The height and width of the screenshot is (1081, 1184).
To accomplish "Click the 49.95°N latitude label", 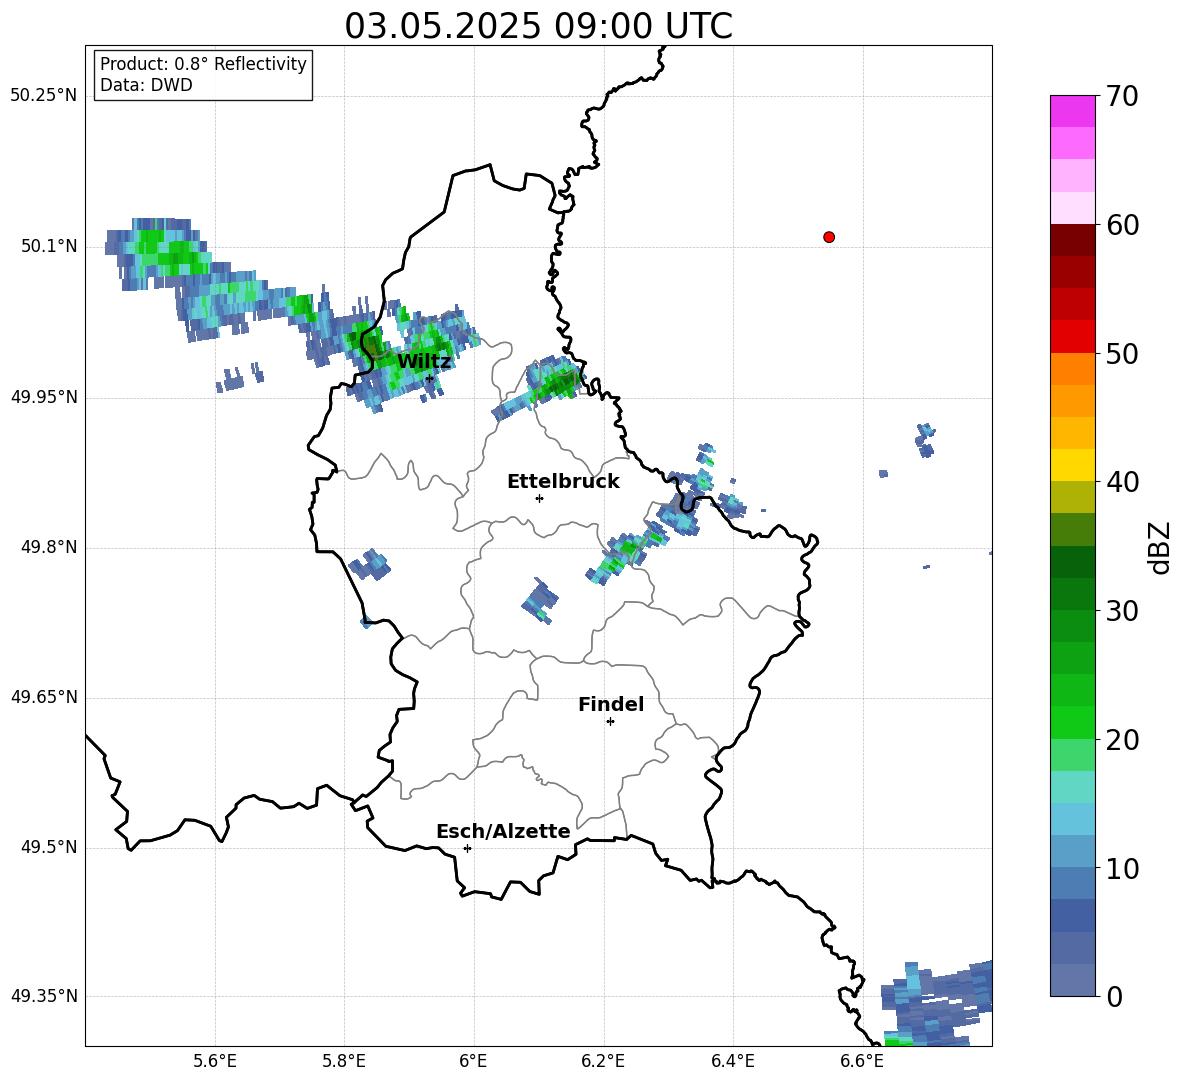I will pyautogui.click(x=44, y=397).
